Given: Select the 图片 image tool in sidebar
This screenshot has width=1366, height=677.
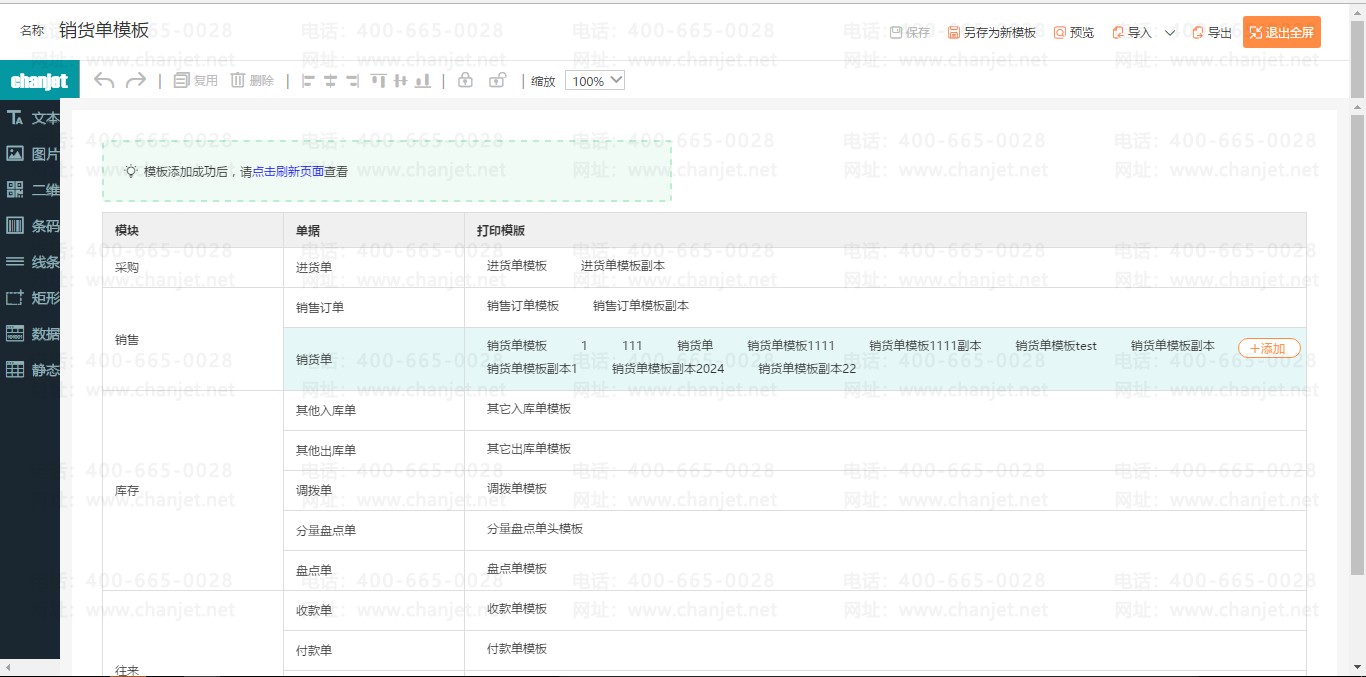Looking at the screenshot, I should tap(32, 154).
